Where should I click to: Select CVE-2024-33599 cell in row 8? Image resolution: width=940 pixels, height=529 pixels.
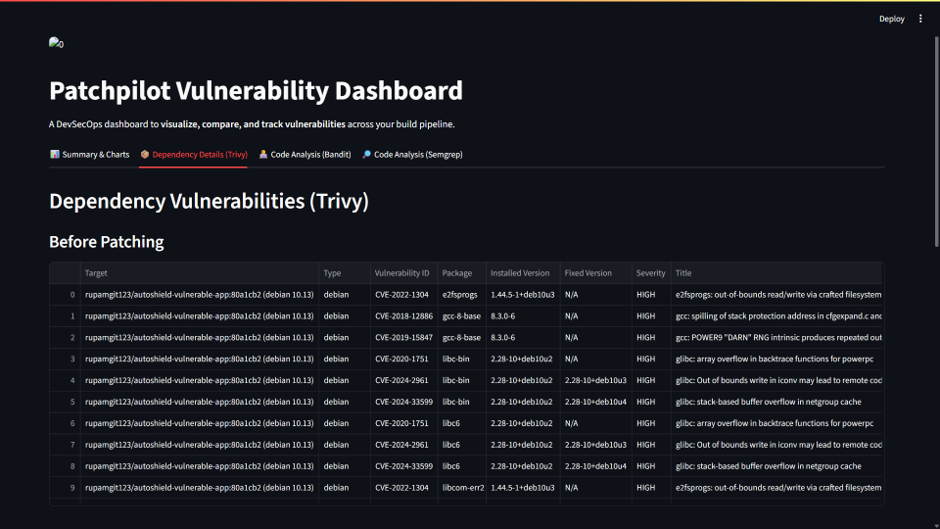[x=404, y=466]
